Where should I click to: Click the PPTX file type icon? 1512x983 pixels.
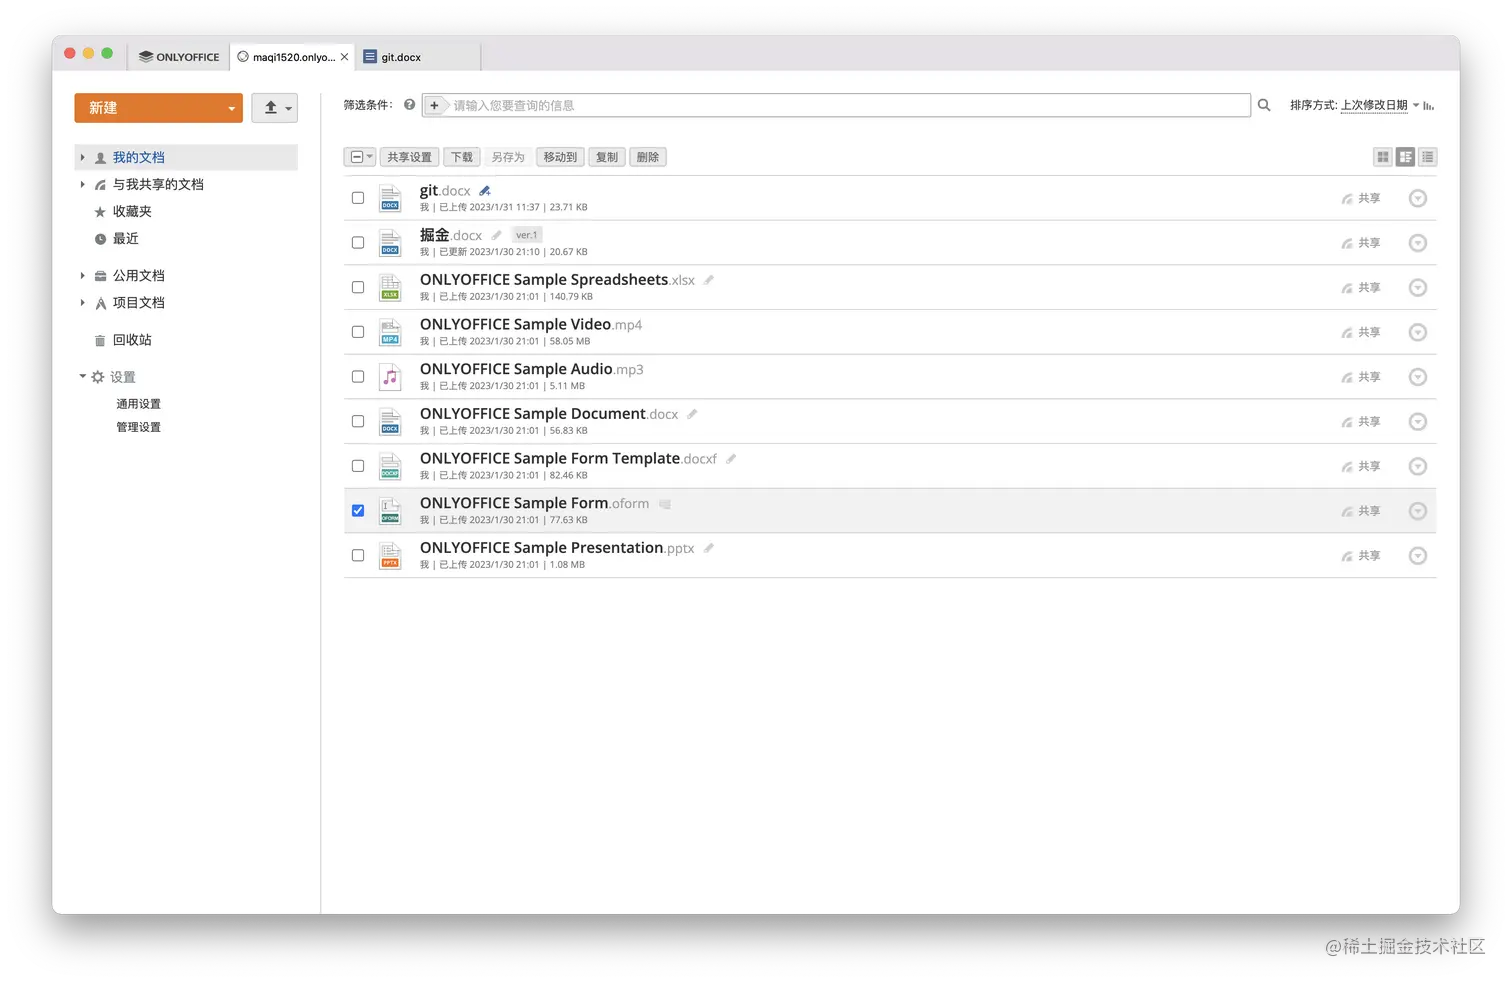[x=390, y=556]
